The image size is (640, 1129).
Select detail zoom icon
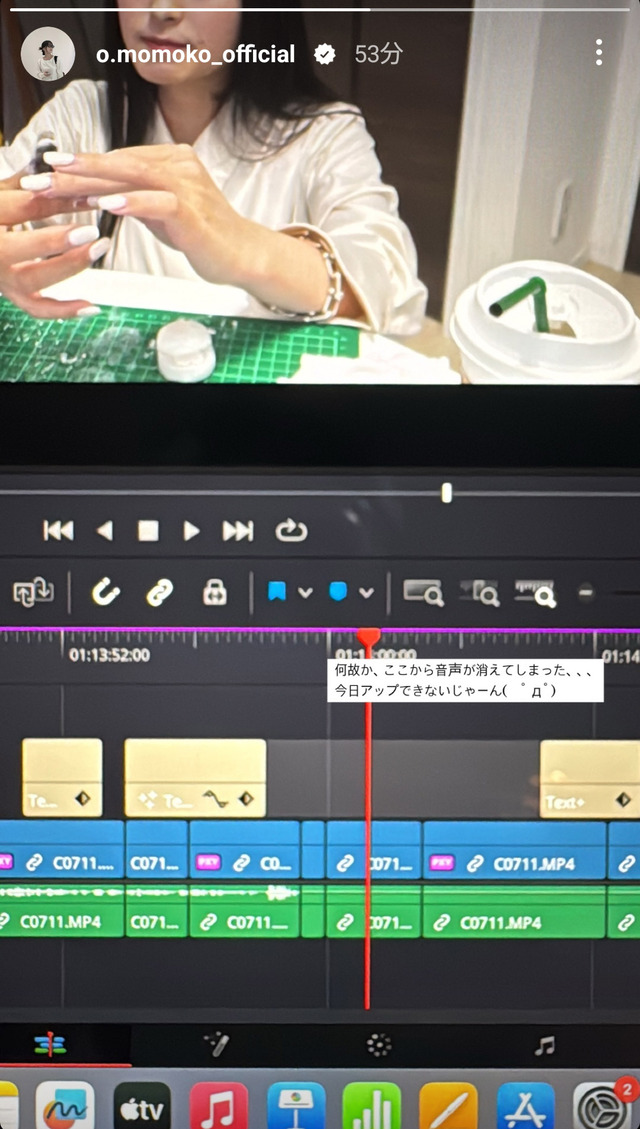click(479, 593)
